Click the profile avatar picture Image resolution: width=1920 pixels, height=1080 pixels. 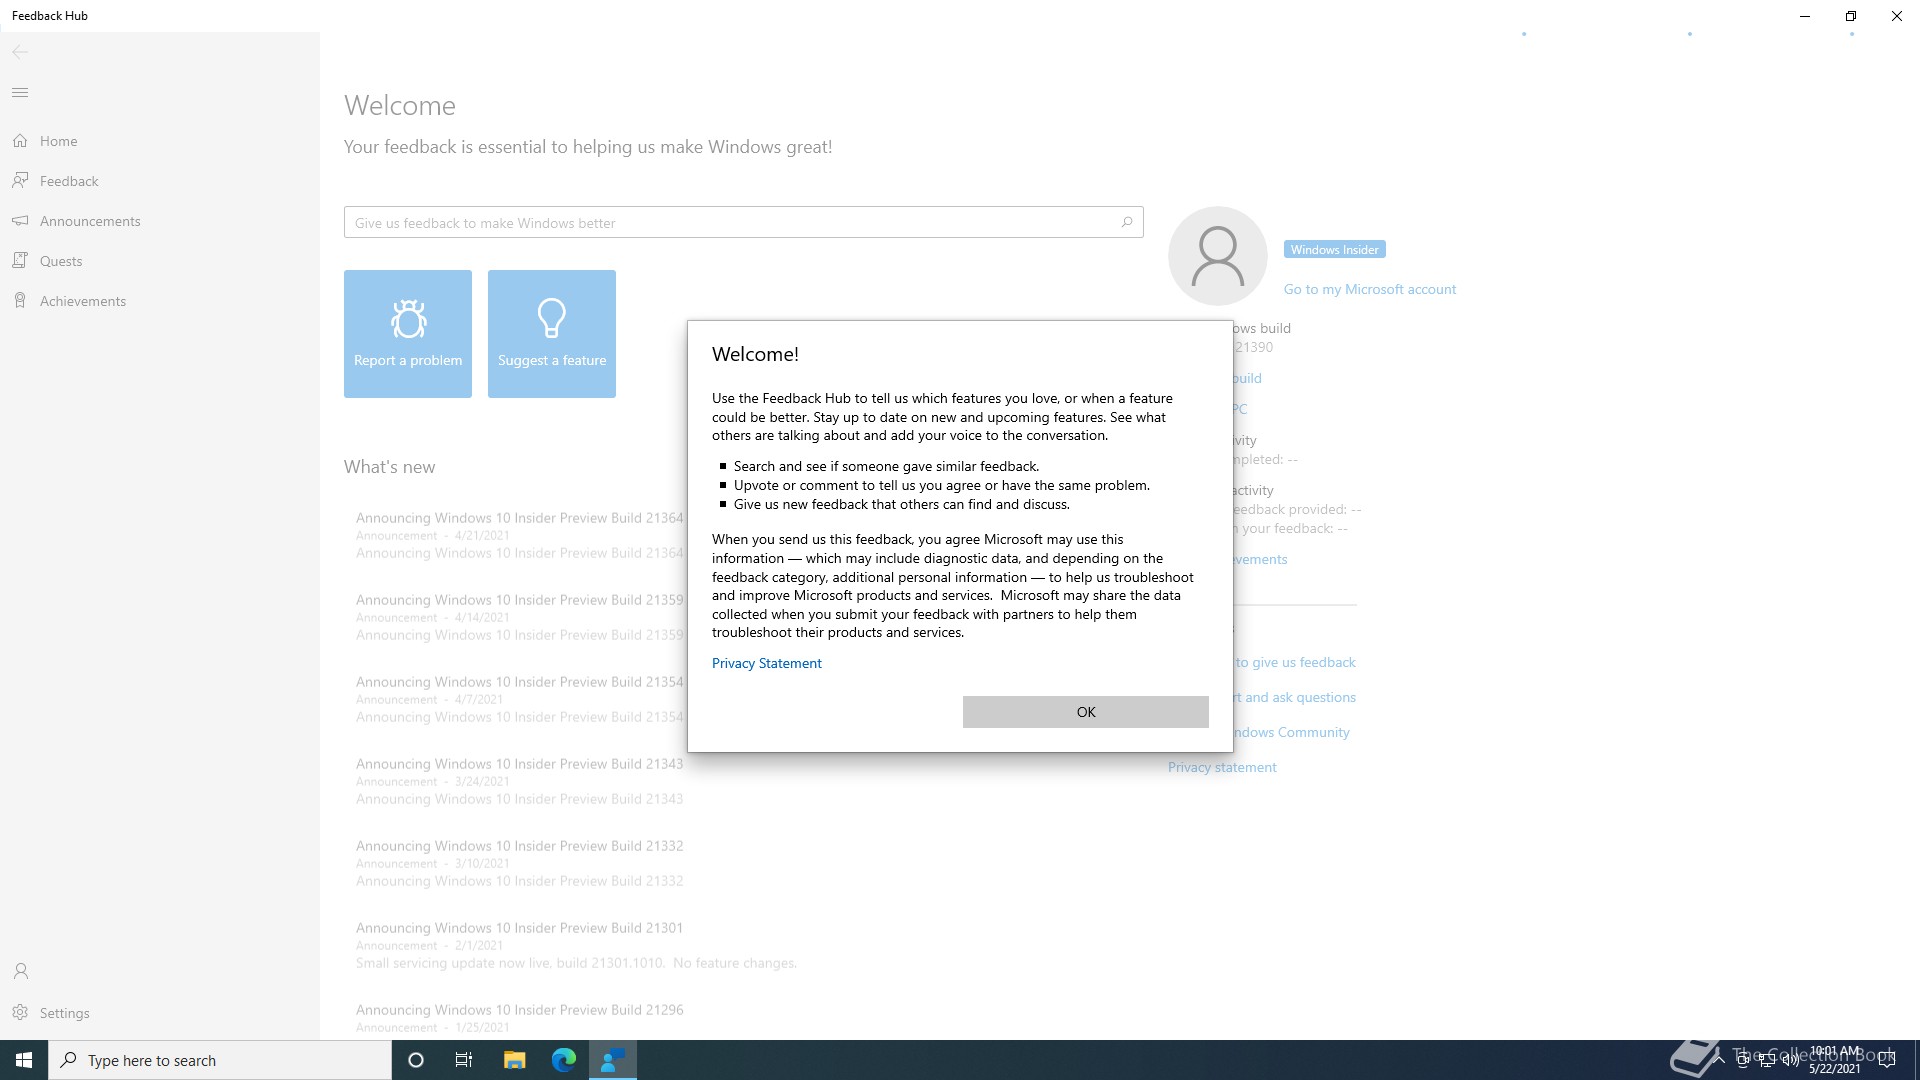1218,256
